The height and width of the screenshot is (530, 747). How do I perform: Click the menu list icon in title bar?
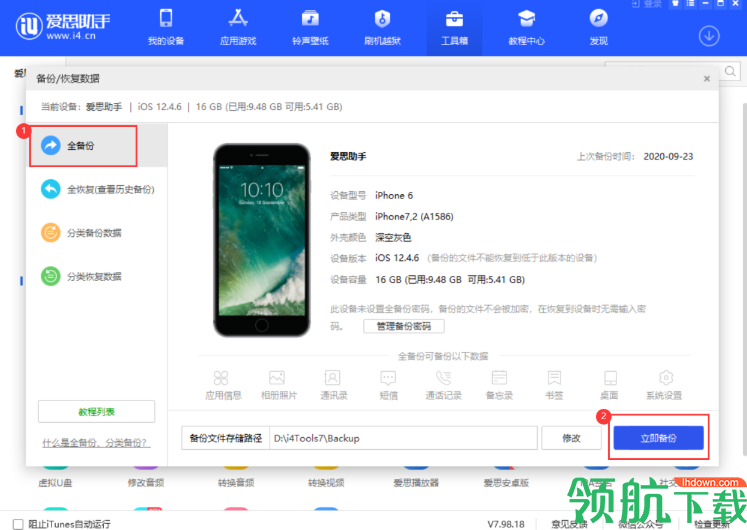coord(690,3)
